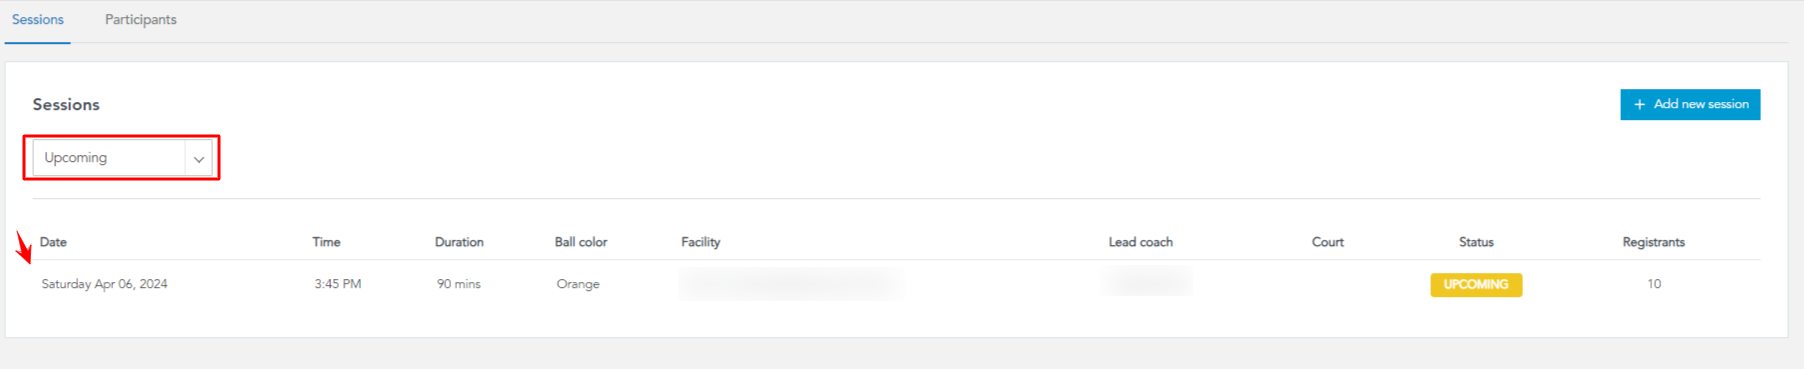Click the Orange ball color value
This screenshot has height=369, width=1804.
pyautogui.click(x=578, y=284)
